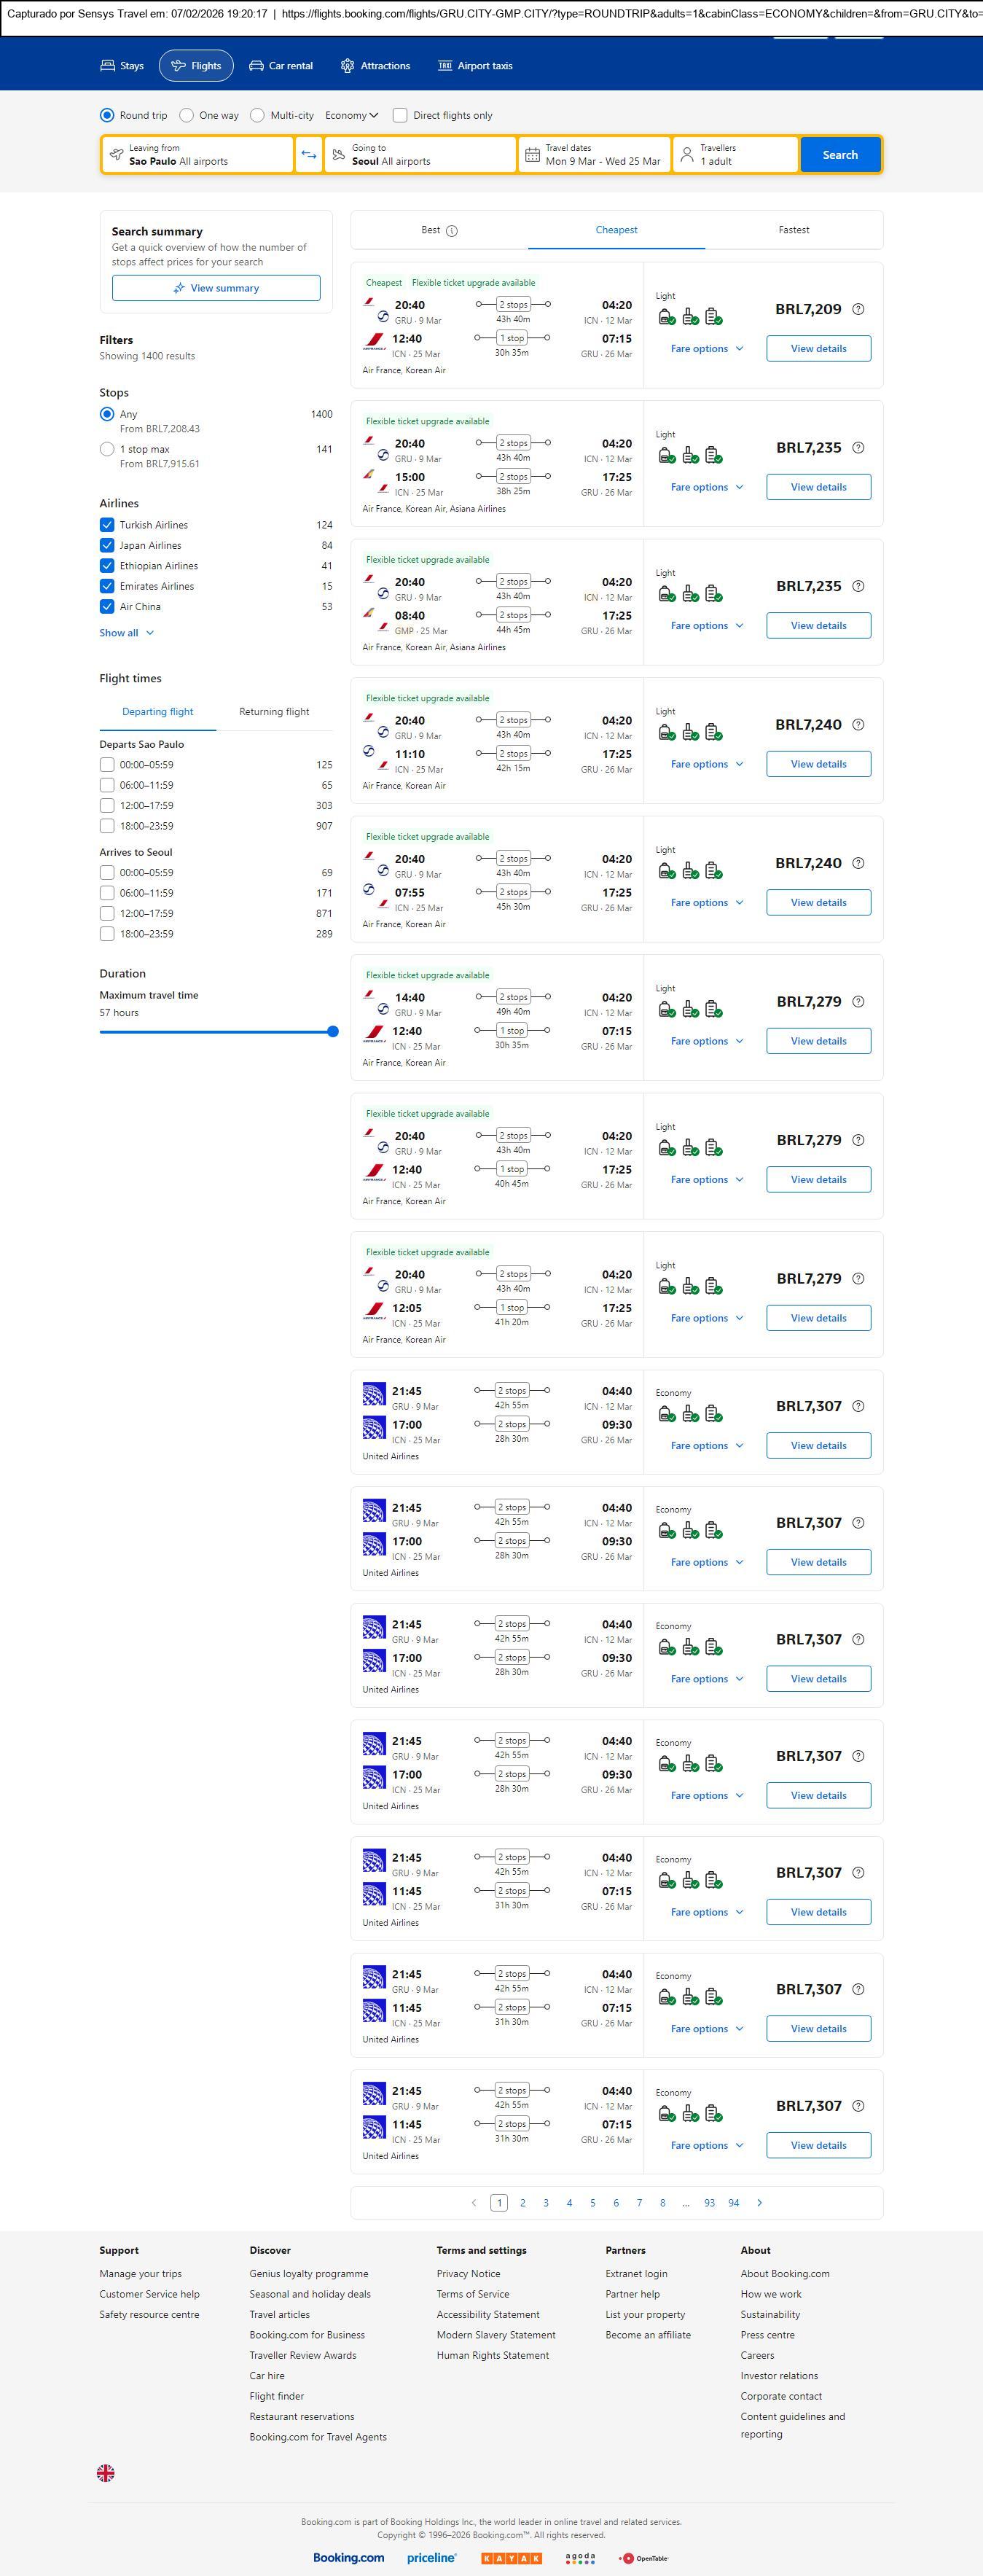Click the next page arrow in pagination
983x2576 pixels.
(x=760, y=2202)
